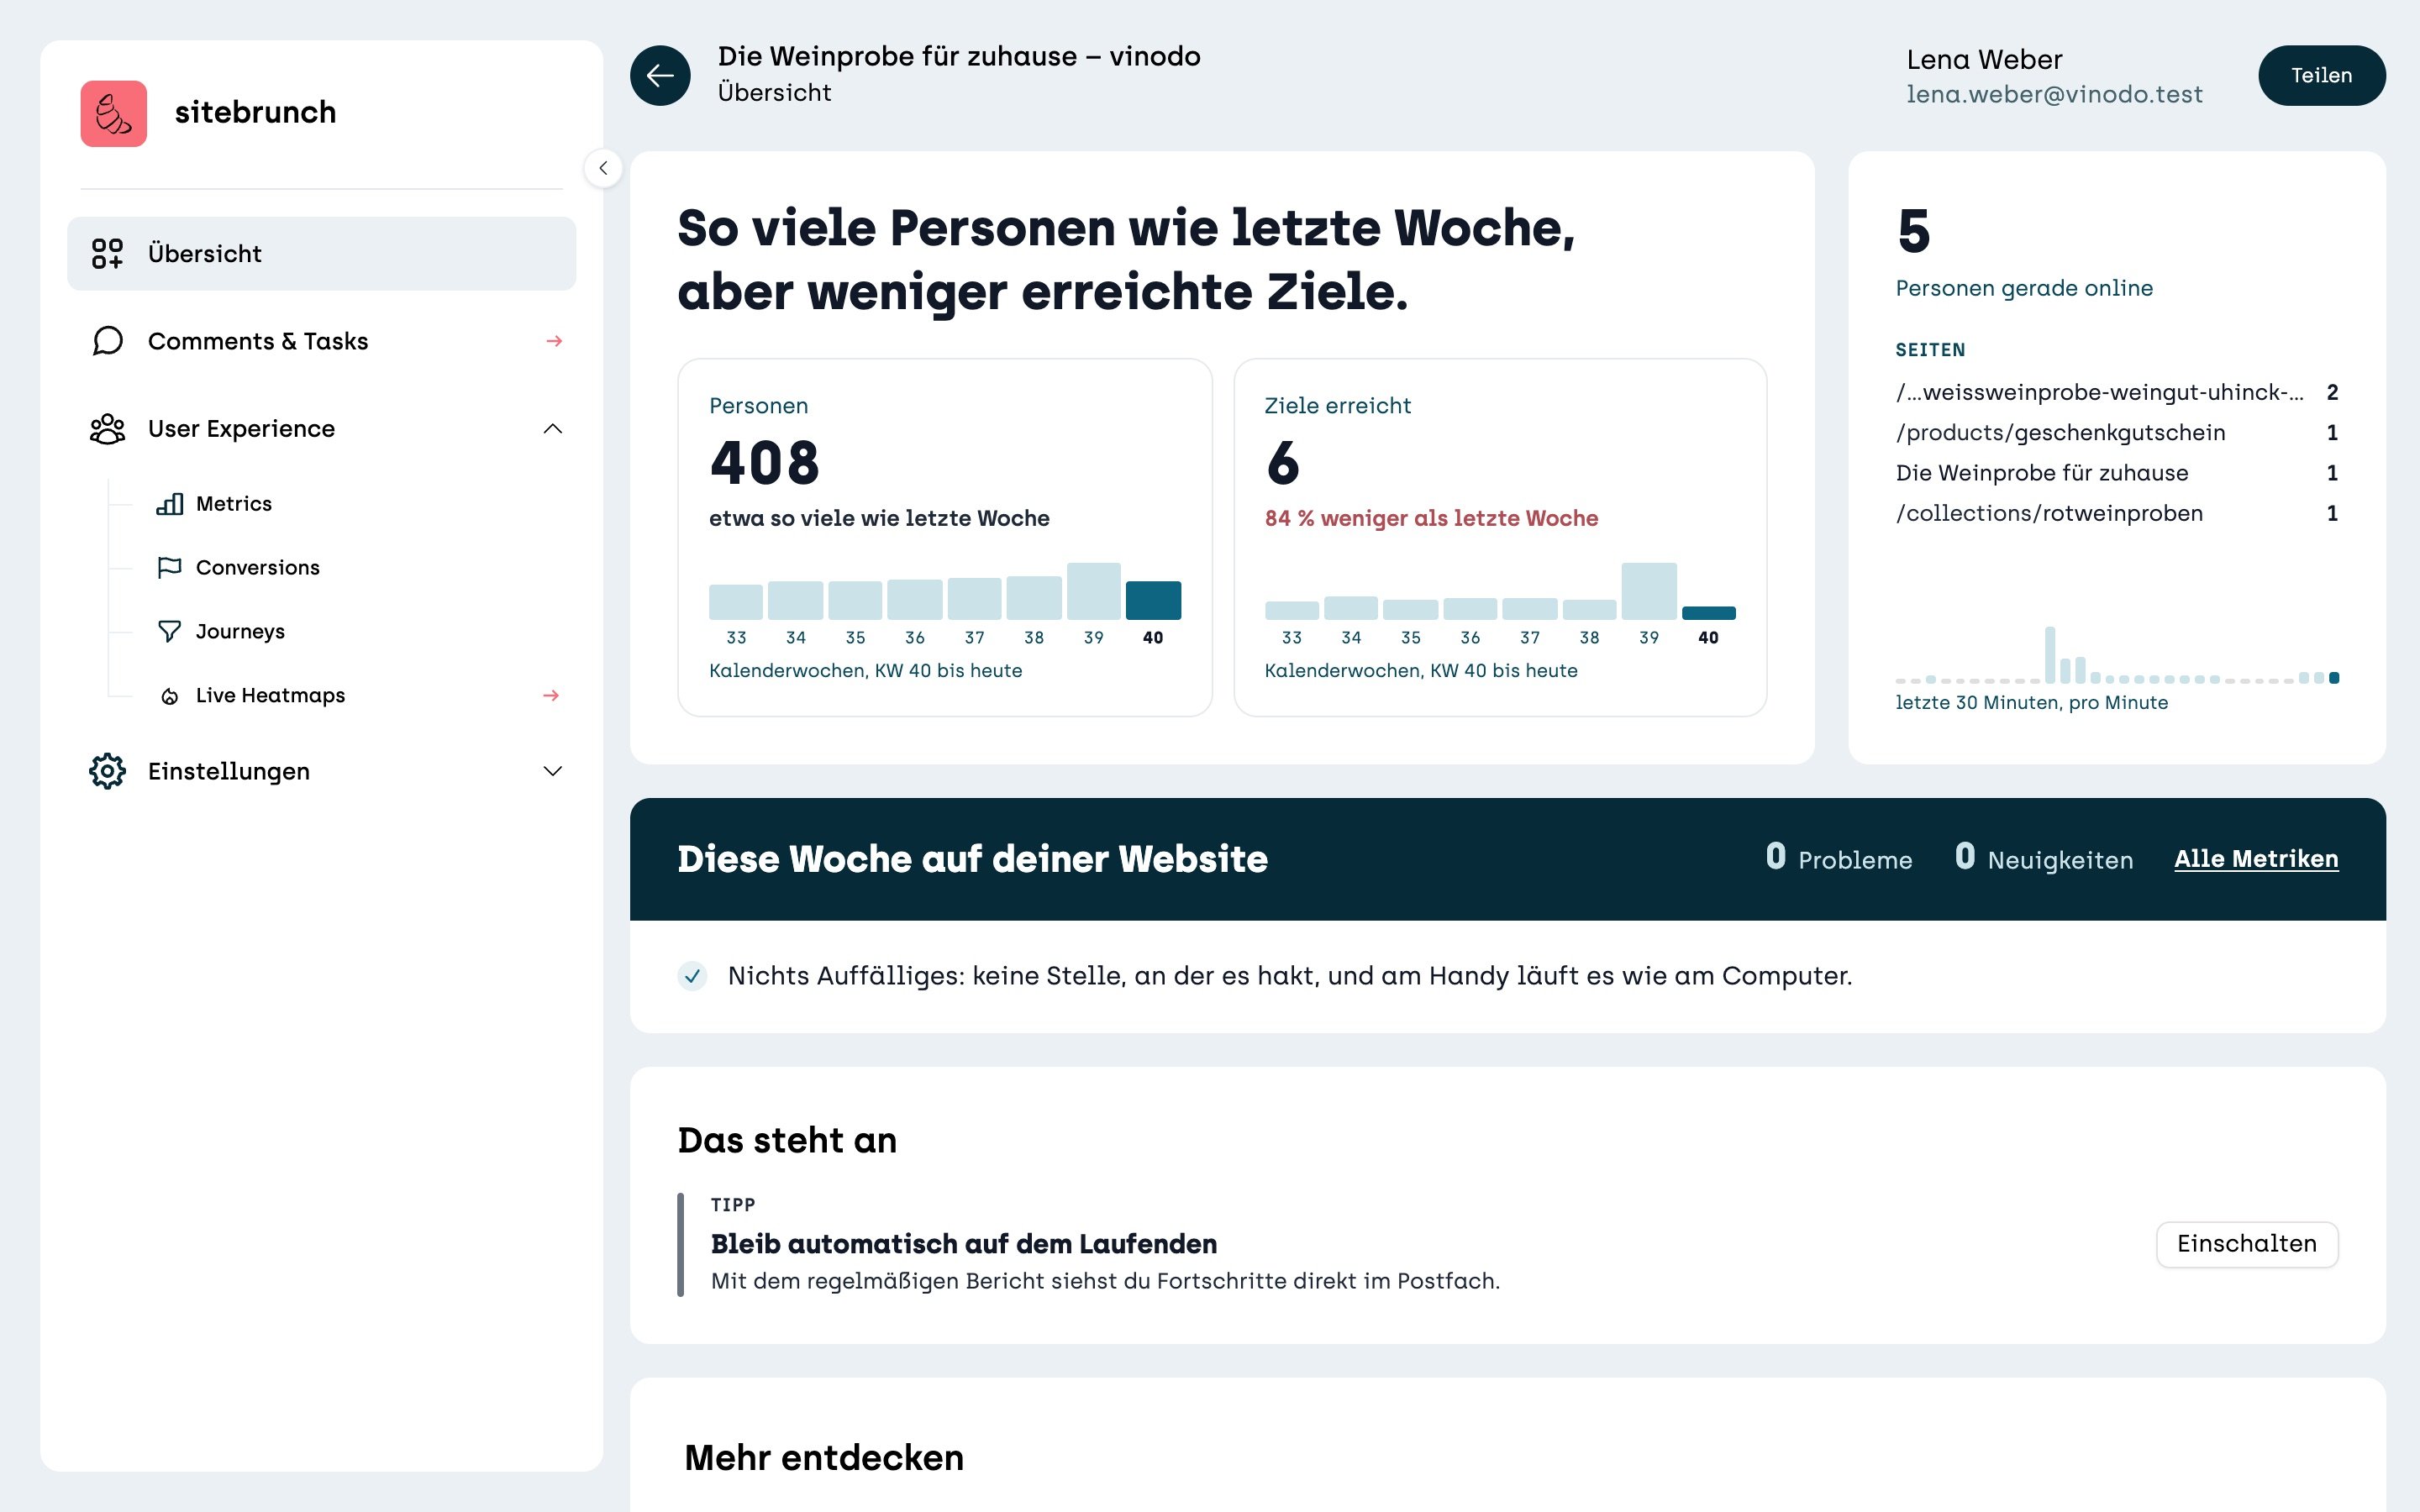The height and width of the screenshot is (1512, 2420).
Task: Click the Einschalten button
Action: point(2246,1244)
